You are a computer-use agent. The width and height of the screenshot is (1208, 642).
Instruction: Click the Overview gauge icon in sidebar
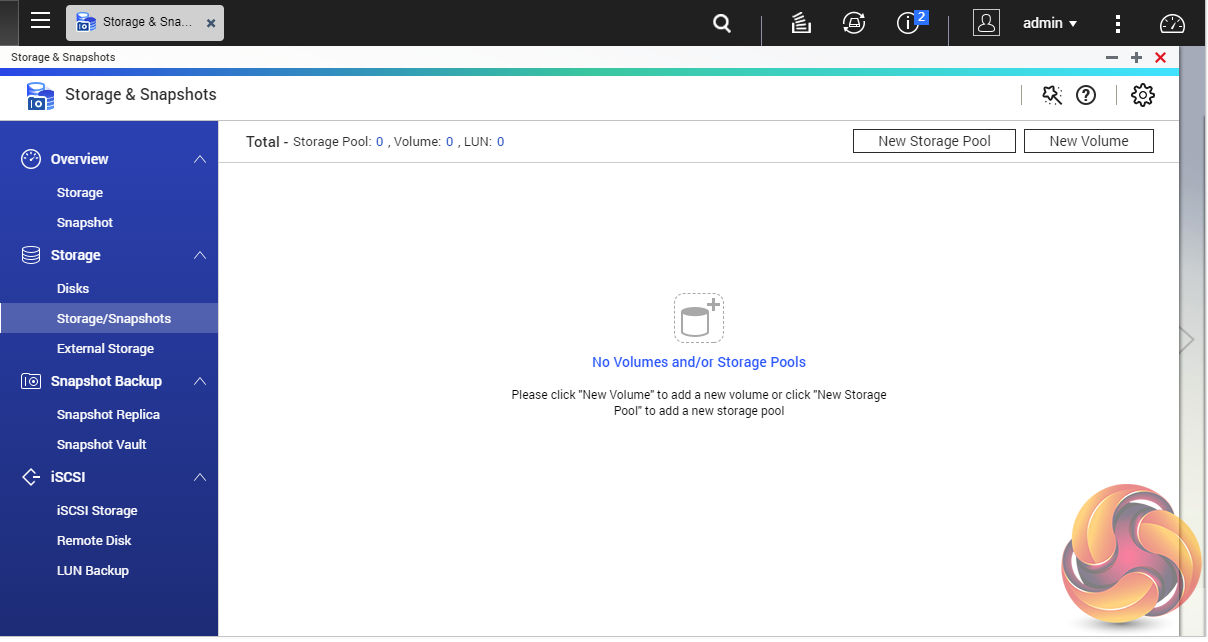31,158
